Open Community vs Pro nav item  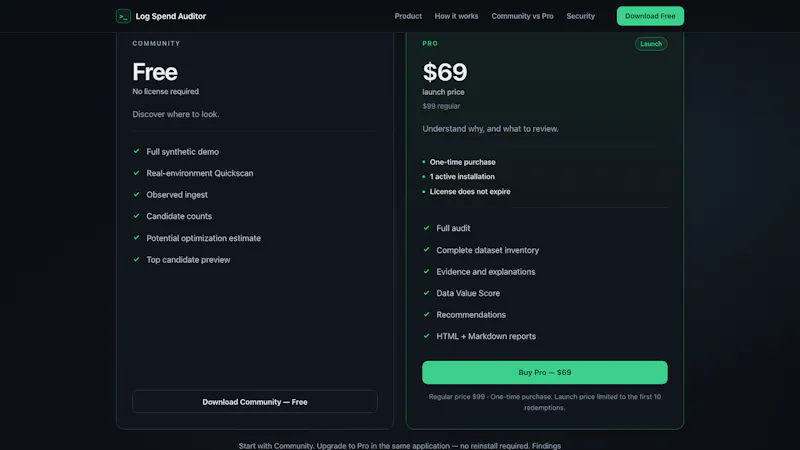[x=522, y=16]
